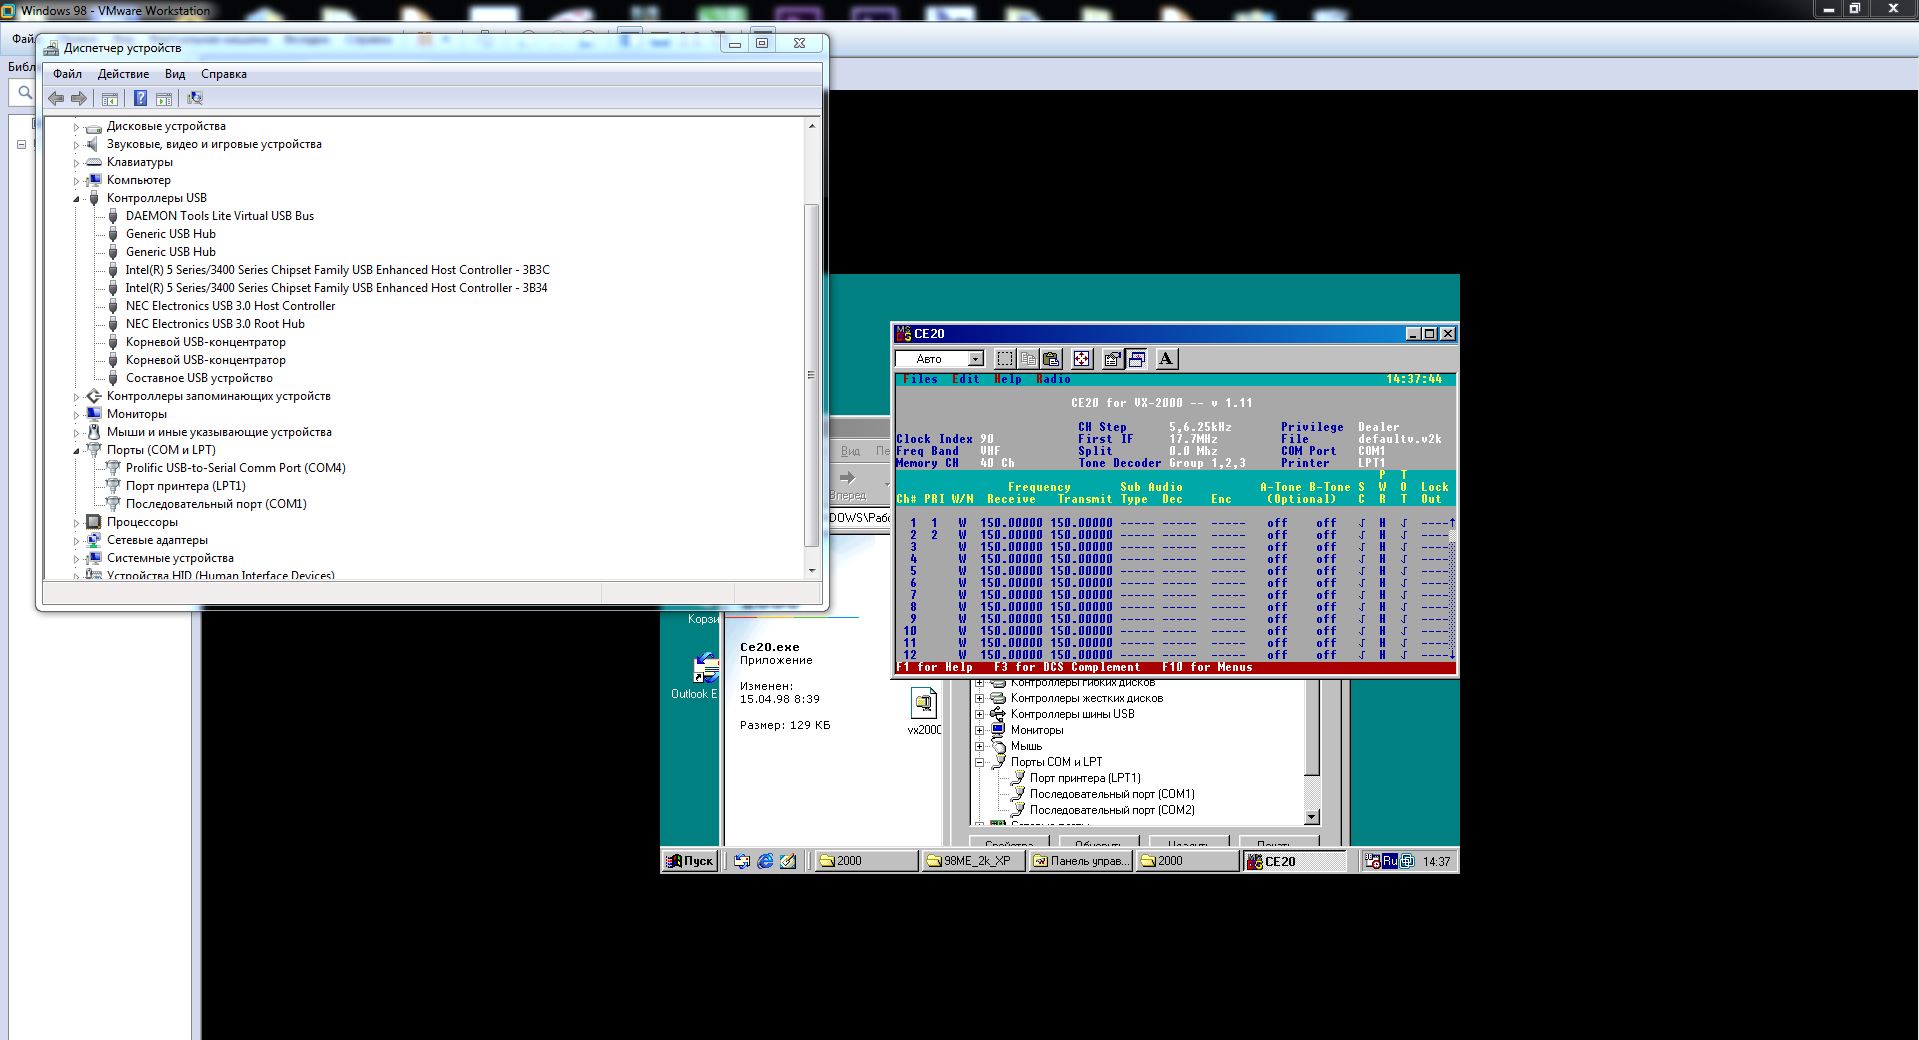Toggle the console tree toolbar icon
Screen dimensions: 1919x1040
pyautogui.click(x=110, y=98)
